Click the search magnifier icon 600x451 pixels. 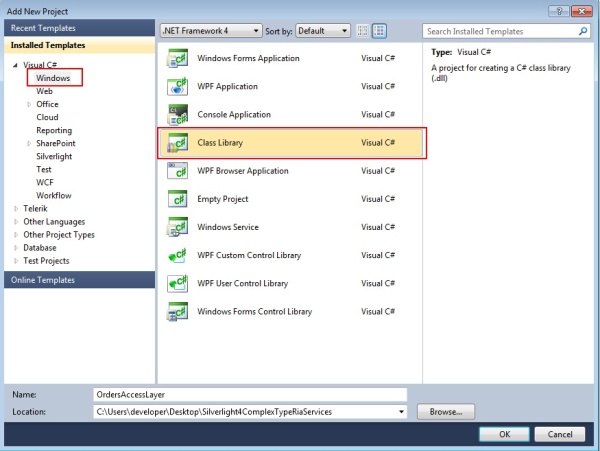click(582, 31)
